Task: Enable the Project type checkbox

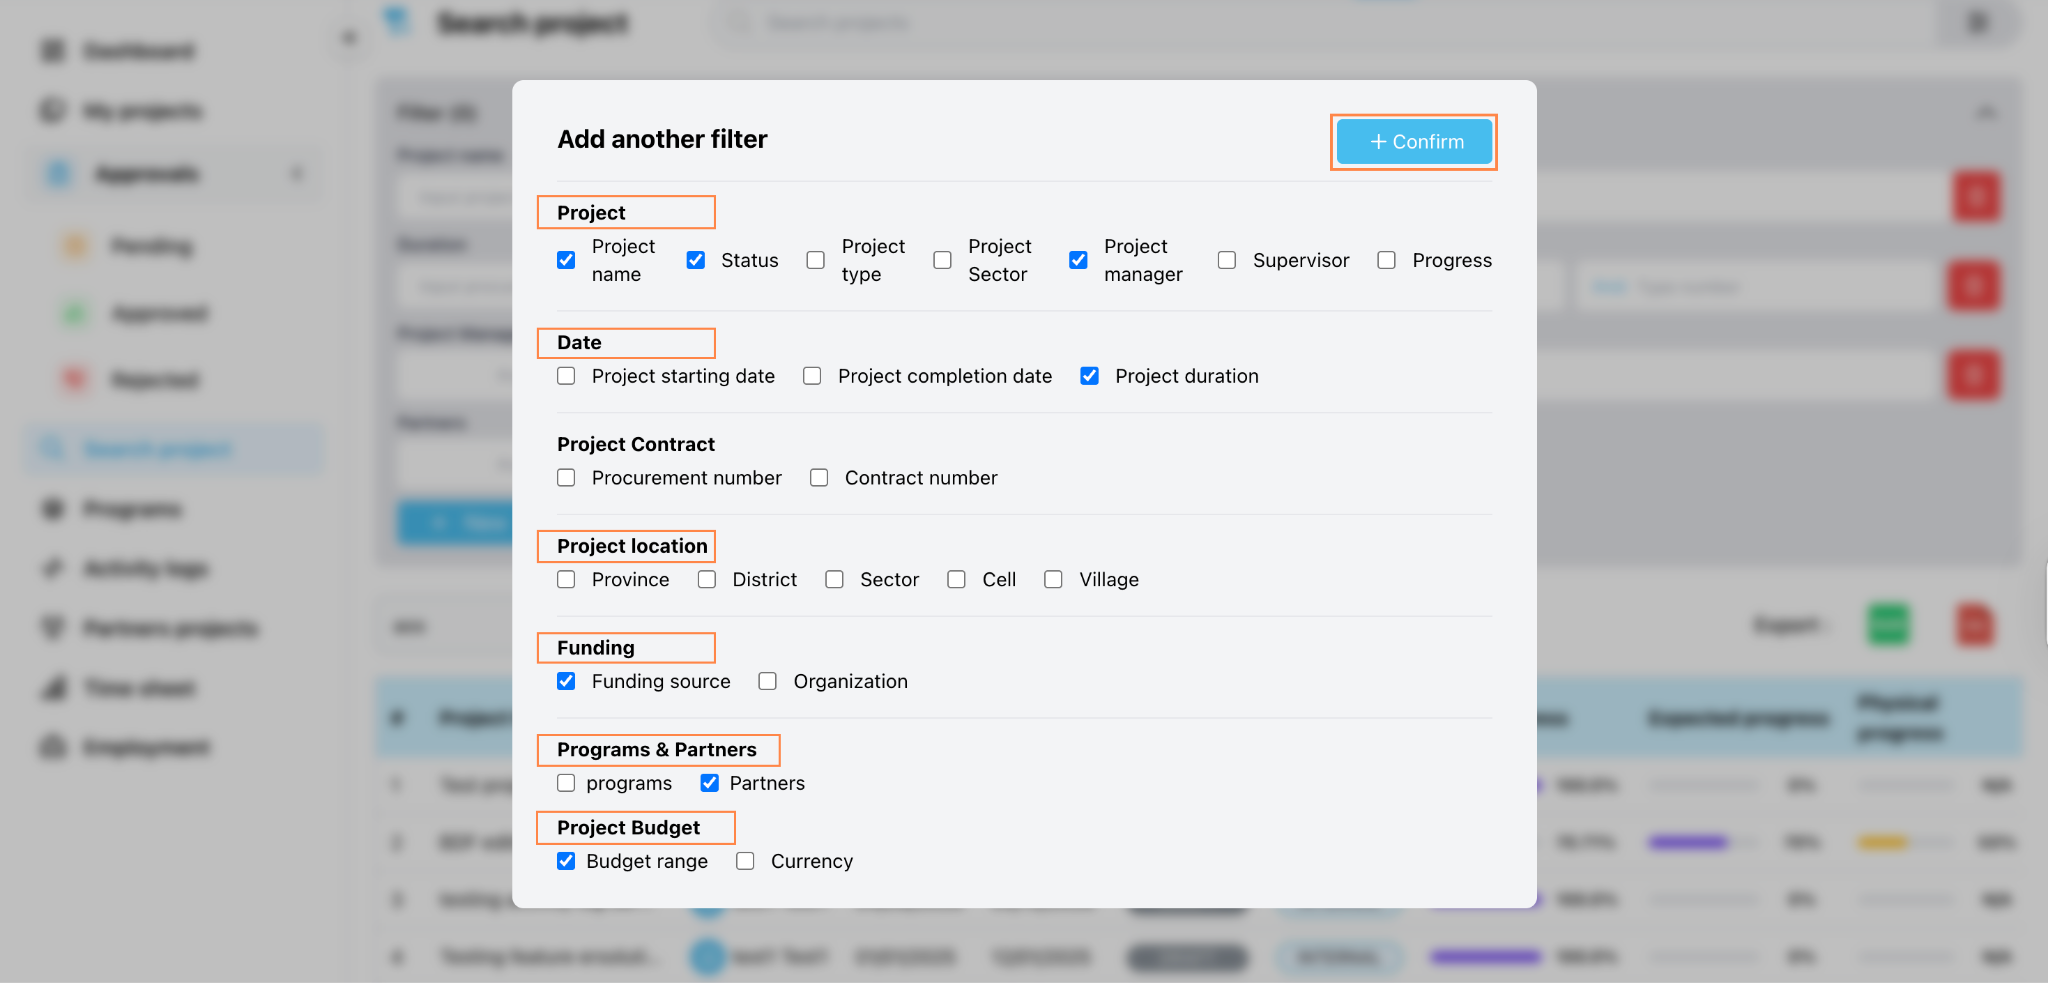Action: [816, 260]
